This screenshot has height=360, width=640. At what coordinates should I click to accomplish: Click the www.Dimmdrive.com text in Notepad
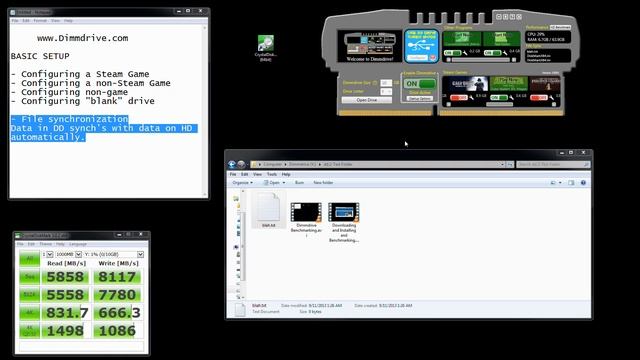82,38
